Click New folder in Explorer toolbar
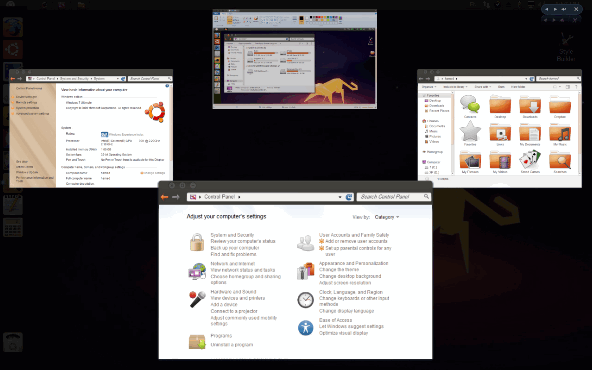592x370 pixels. click(518, 87)
